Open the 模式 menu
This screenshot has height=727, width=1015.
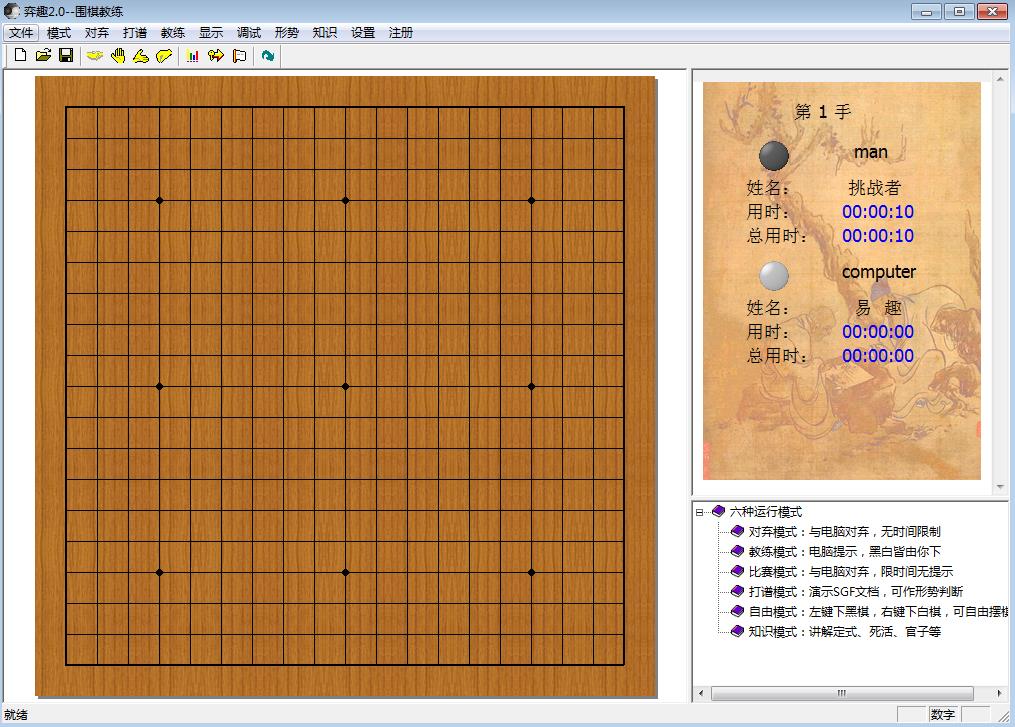[58, 32]
